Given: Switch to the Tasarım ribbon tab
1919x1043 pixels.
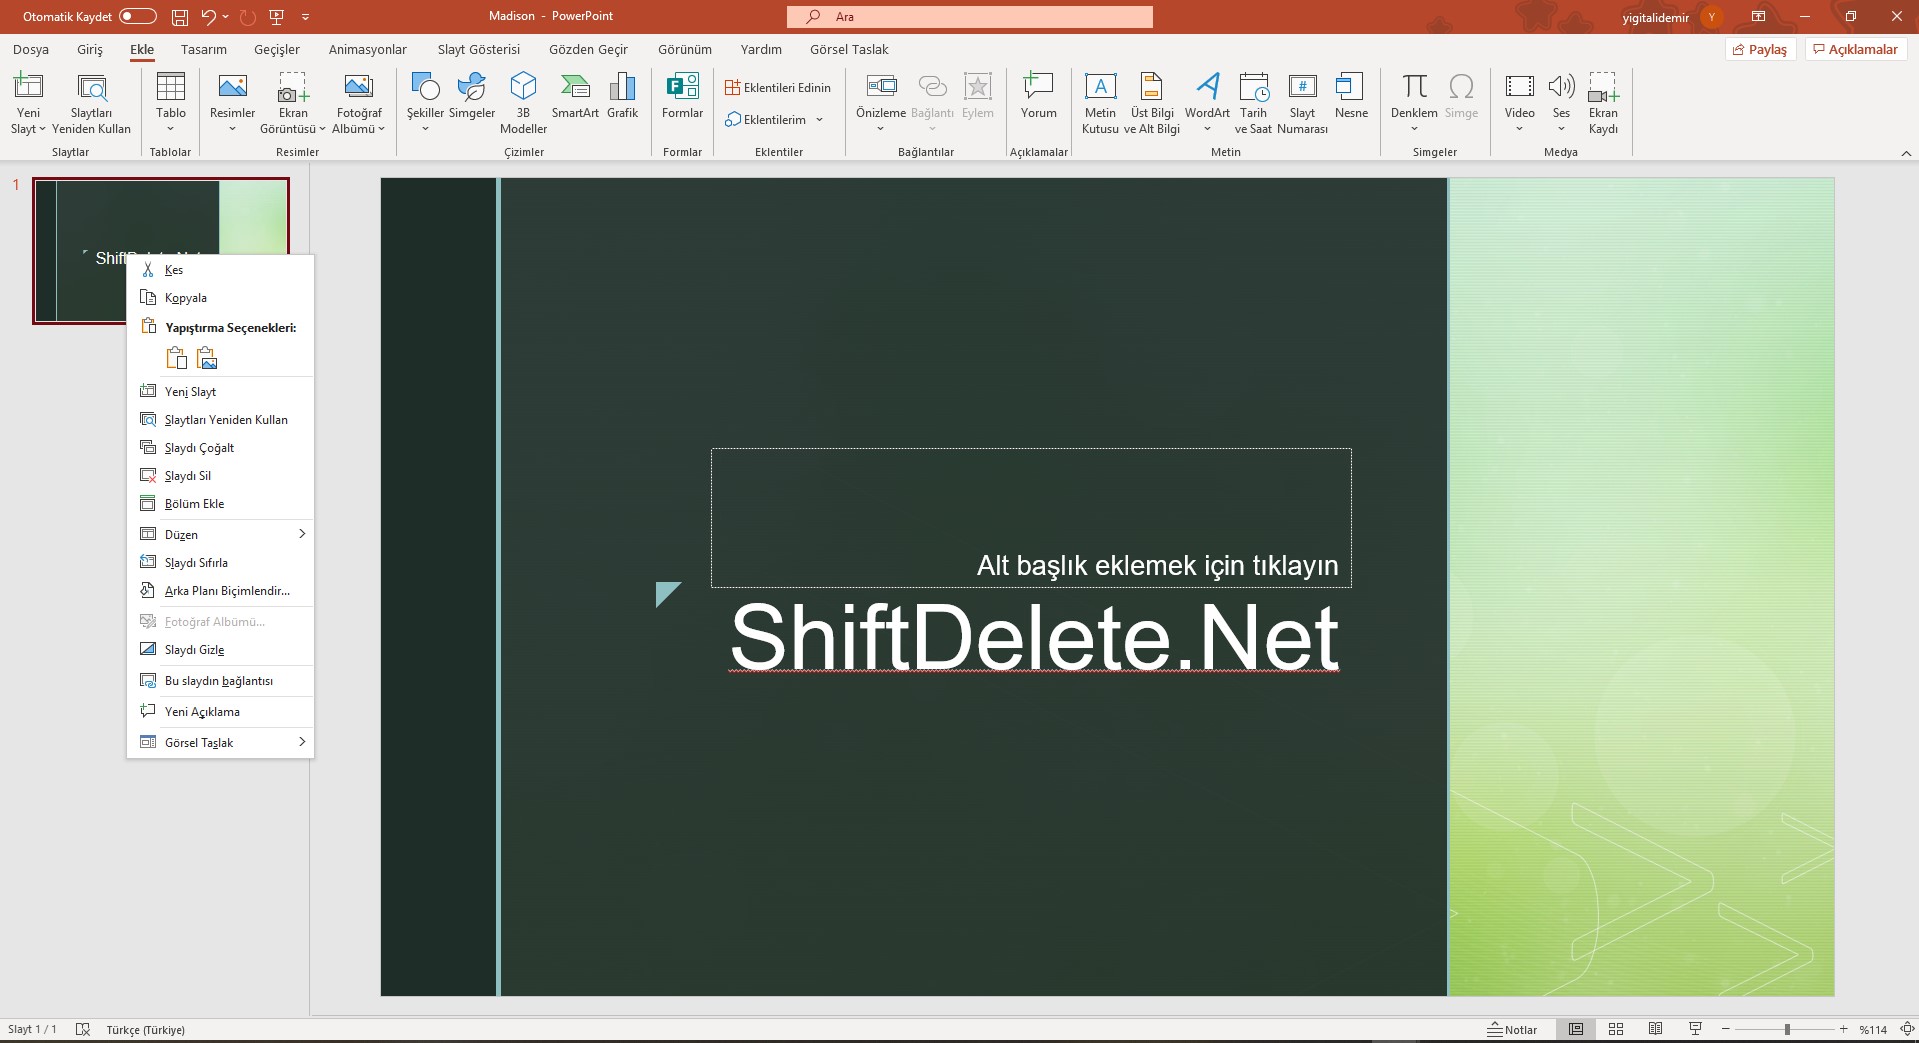Looking at the screenshot, I should 204,49.
